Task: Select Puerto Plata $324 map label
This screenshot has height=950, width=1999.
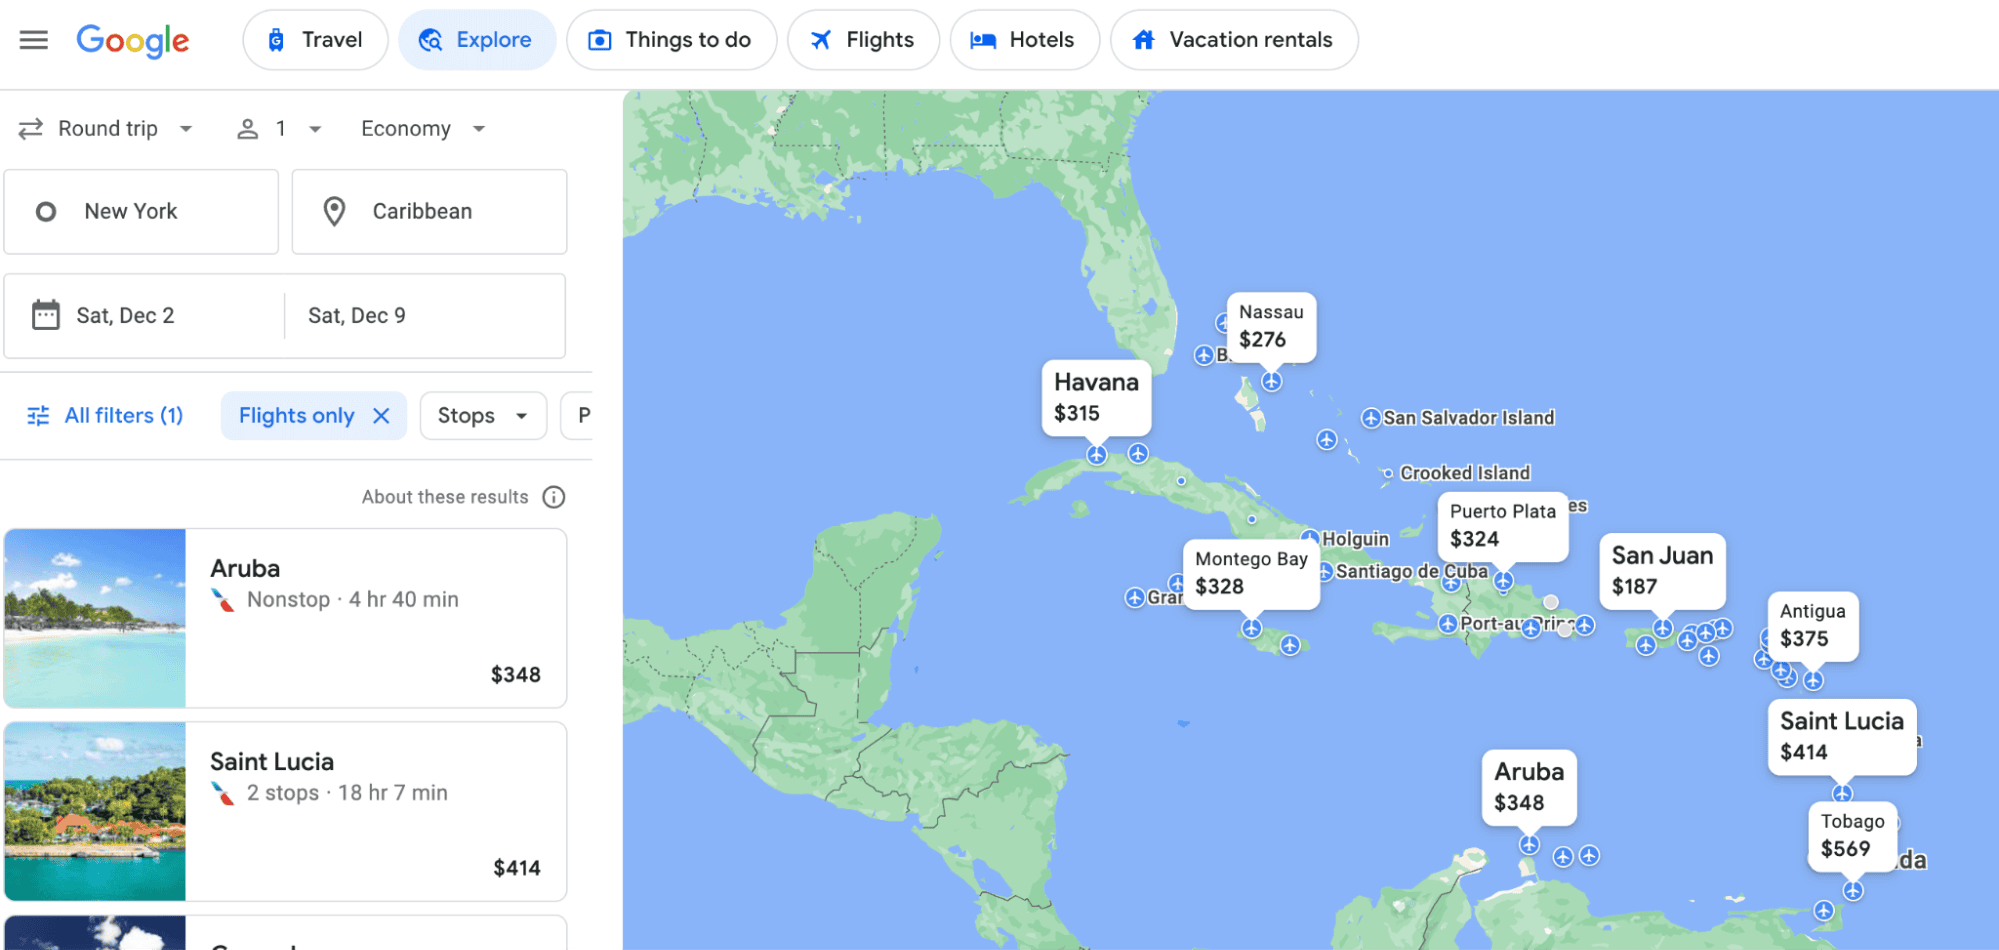Action: coord(1503,525)
